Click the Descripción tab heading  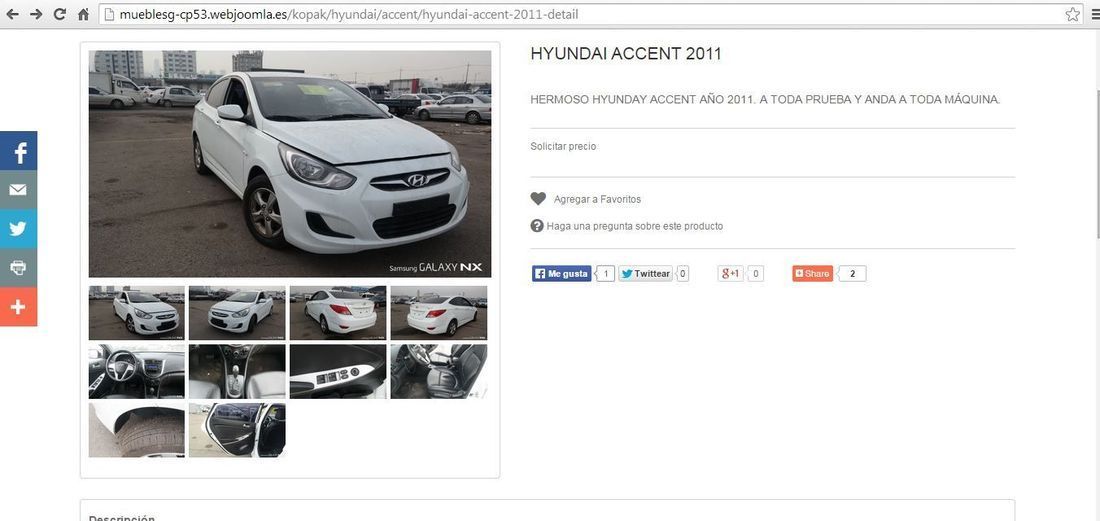pos(121,517)
